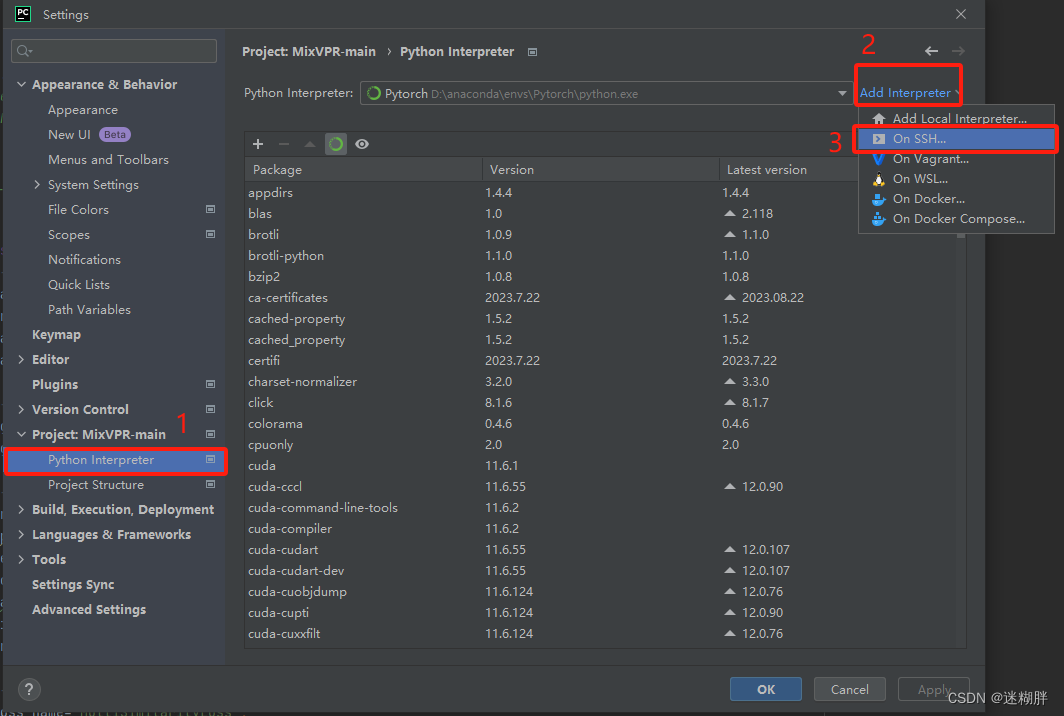
Task: Click the plus icon to install package
Action: pos(258,144)
